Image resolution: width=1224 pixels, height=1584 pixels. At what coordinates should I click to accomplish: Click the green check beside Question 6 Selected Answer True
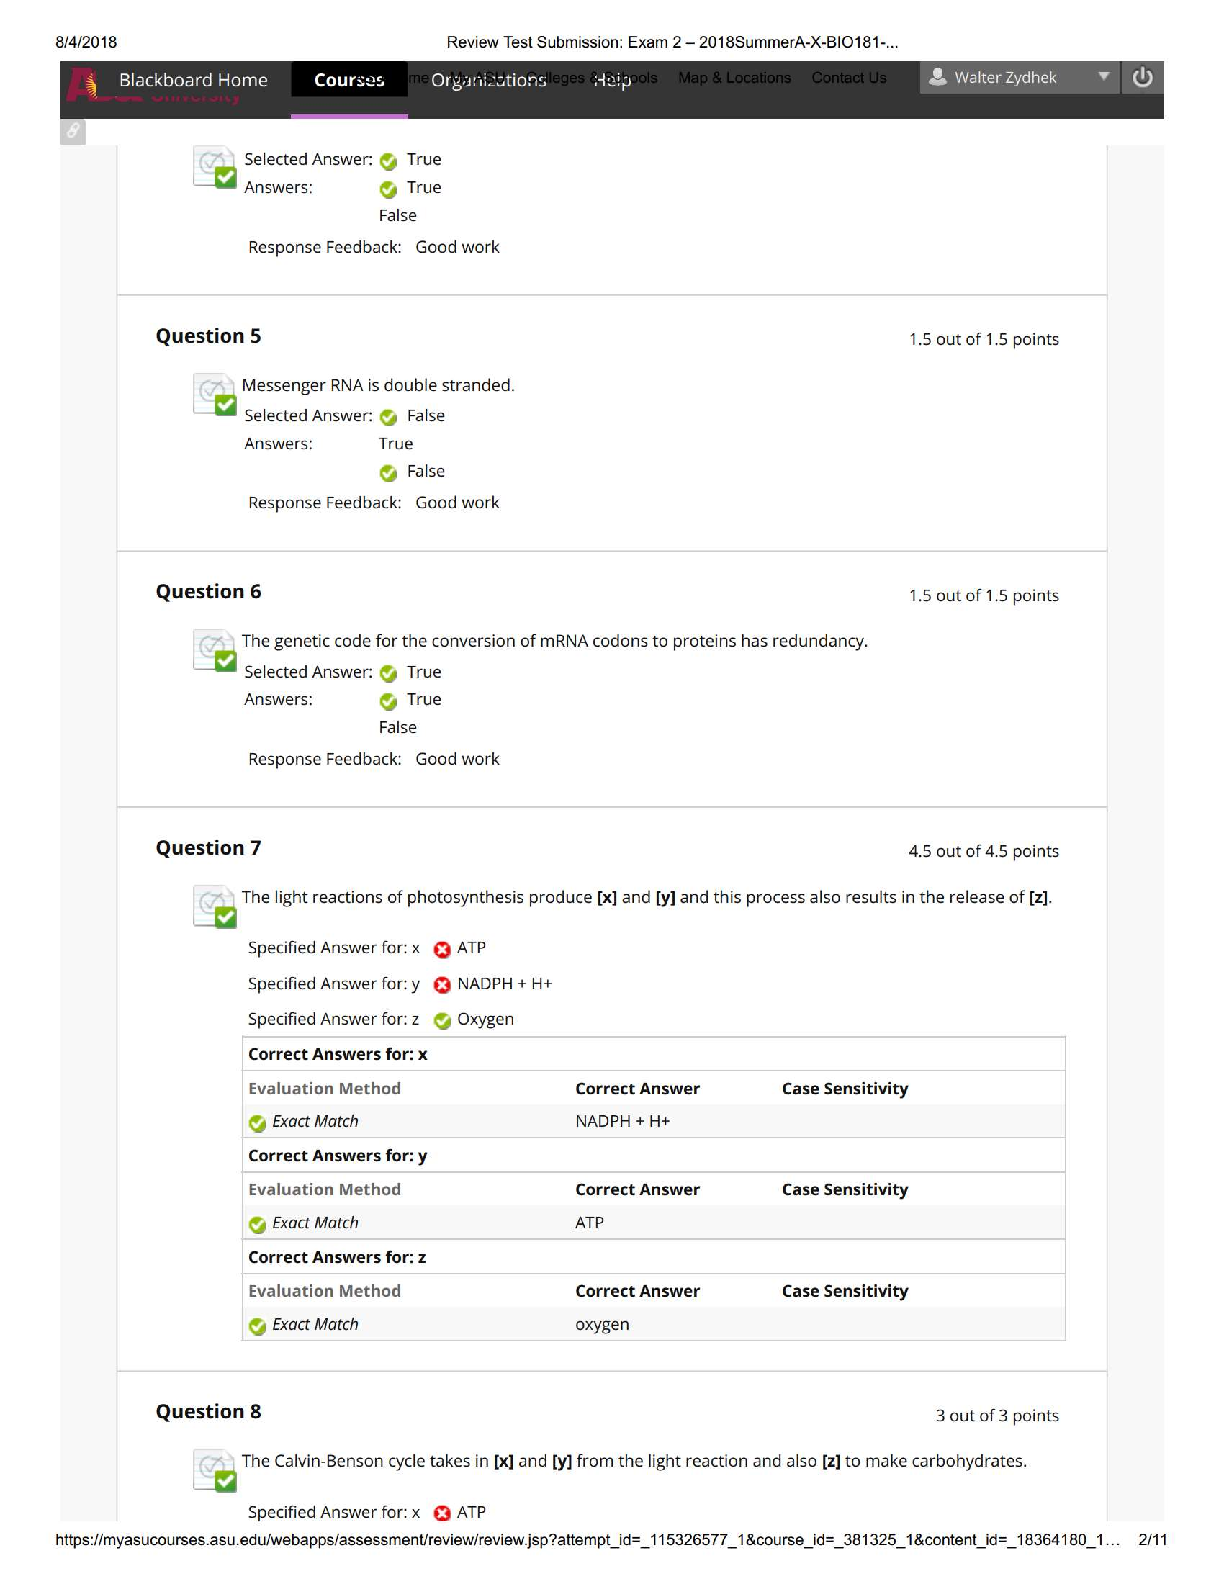click(x=389, y=674)
